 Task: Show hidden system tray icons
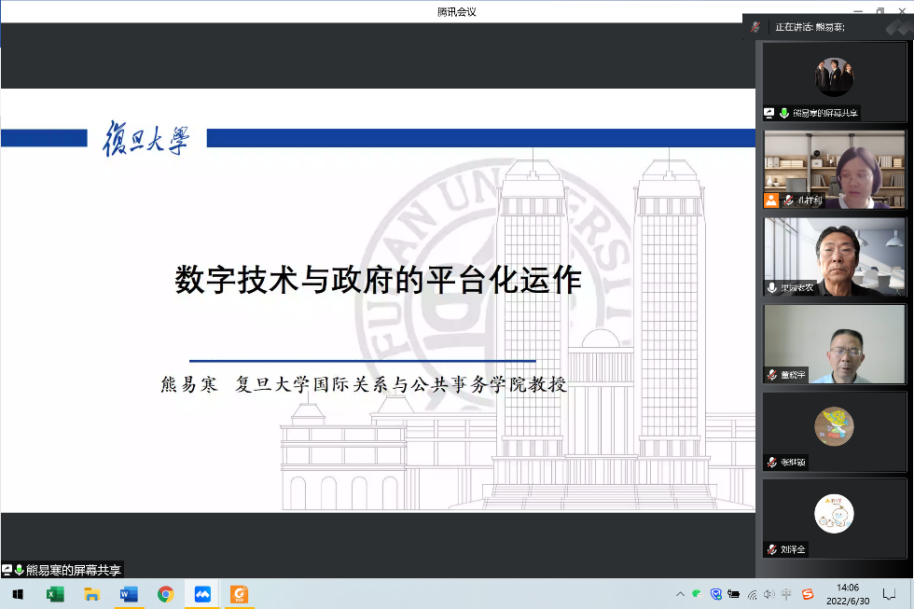pos(680,594)
